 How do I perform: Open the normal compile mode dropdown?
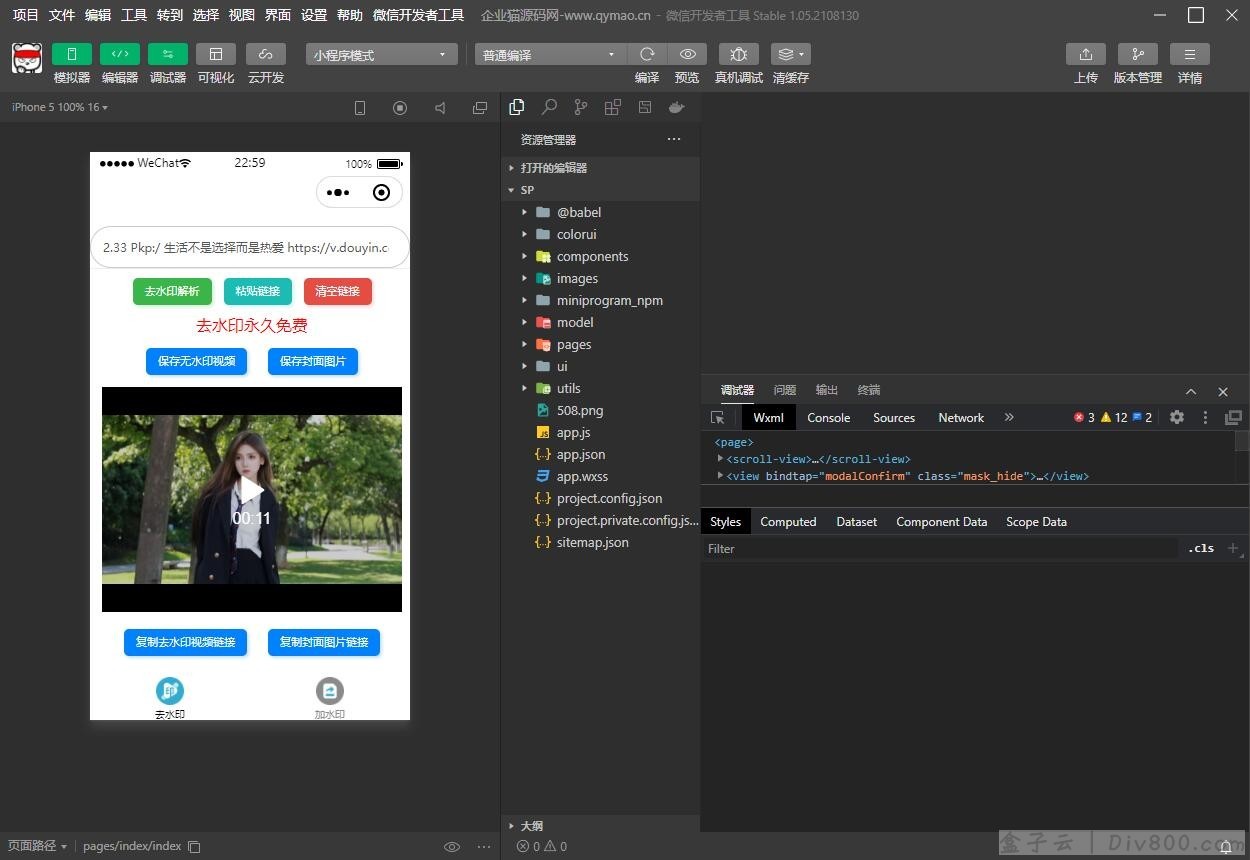tap(550, 55)
